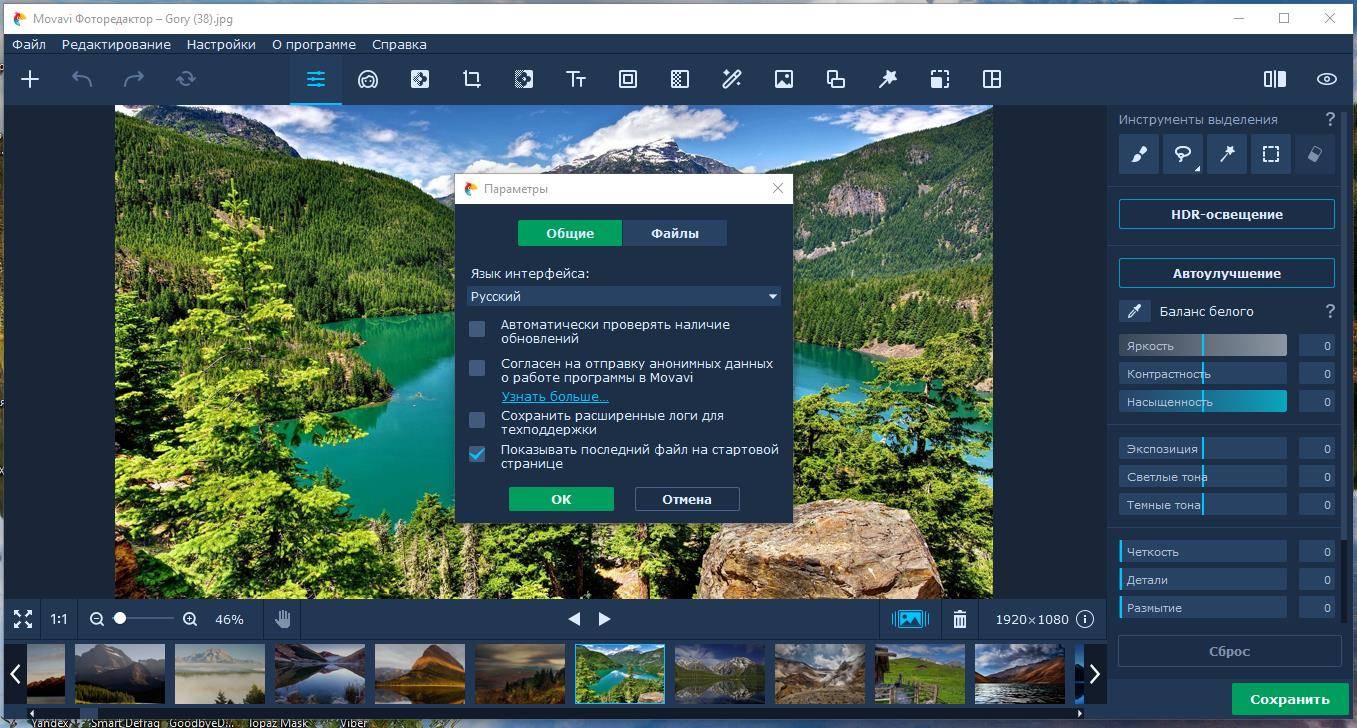Image resolution: width=1357 pixels, height=728 pixels.
Task: Open the noise reduction checkered icon
Action: pyautogui.click(x=680, y=79)
